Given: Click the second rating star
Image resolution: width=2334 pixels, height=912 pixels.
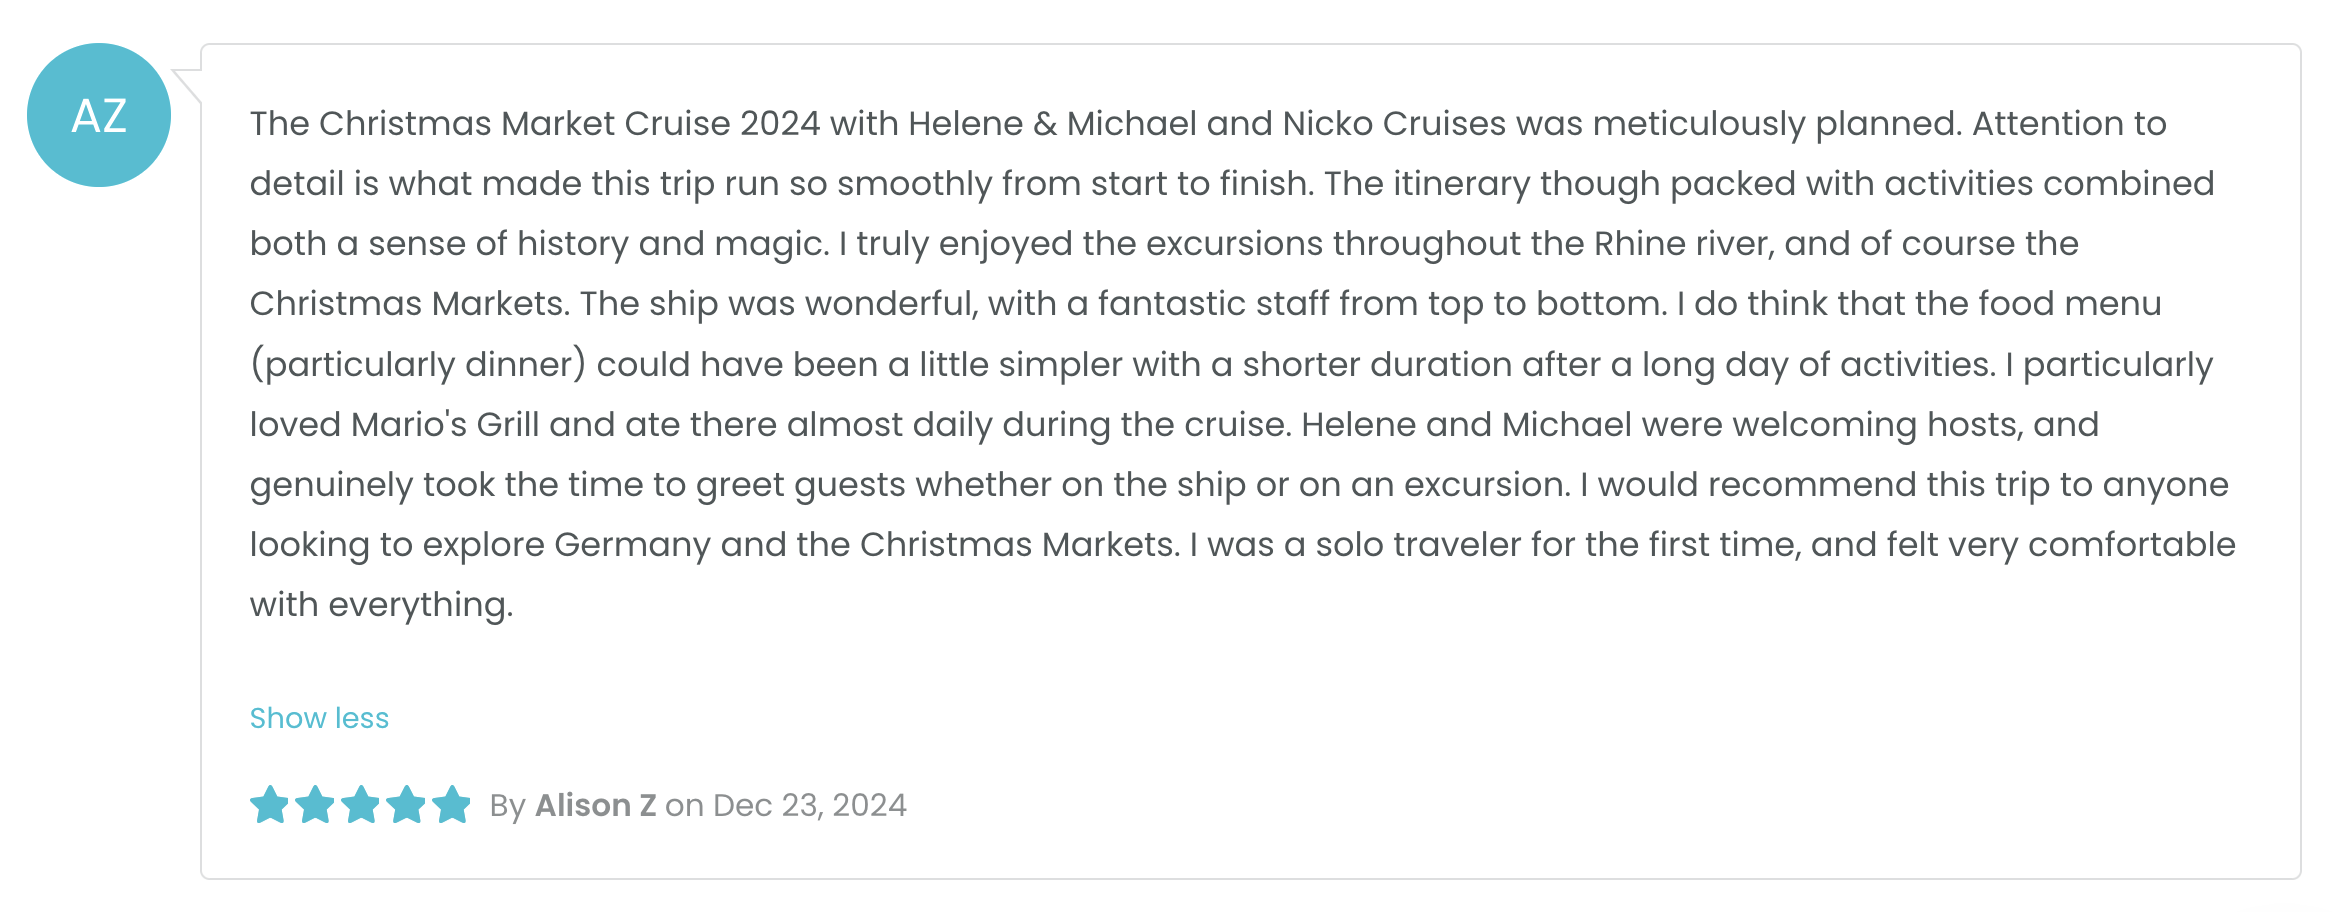Looking at the screenshot, I should [315, 805].
